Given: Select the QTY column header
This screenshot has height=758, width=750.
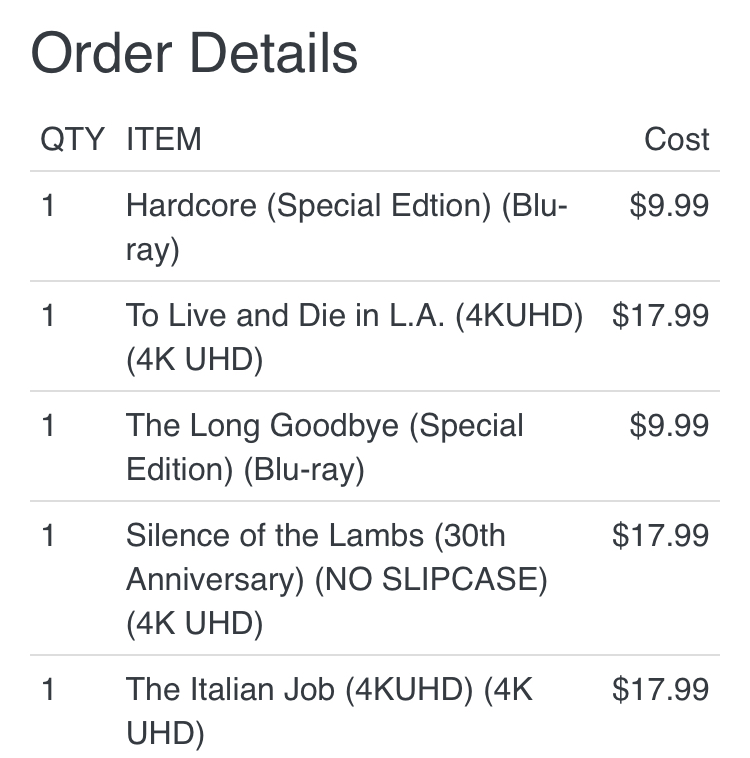Looking at the screenshot, I should click(72, 139).
